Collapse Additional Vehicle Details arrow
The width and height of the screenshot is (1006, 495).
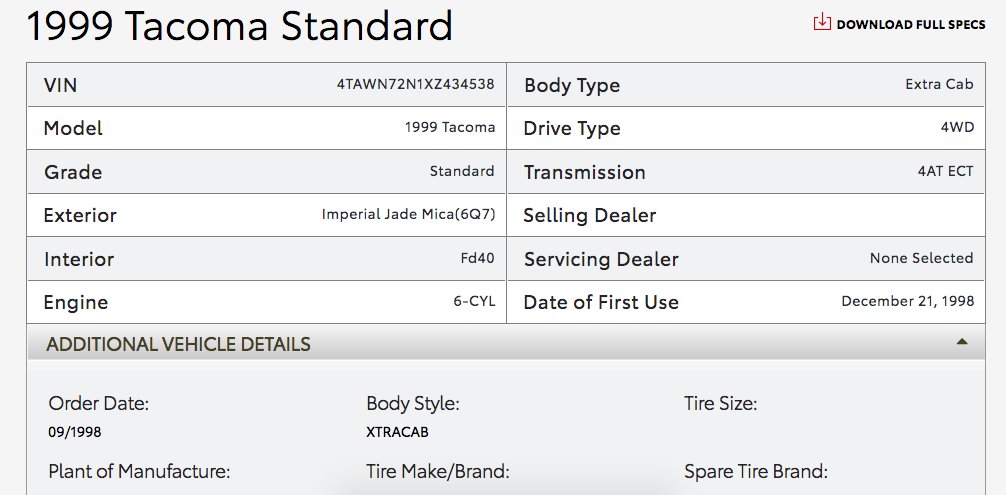(962, 342)
